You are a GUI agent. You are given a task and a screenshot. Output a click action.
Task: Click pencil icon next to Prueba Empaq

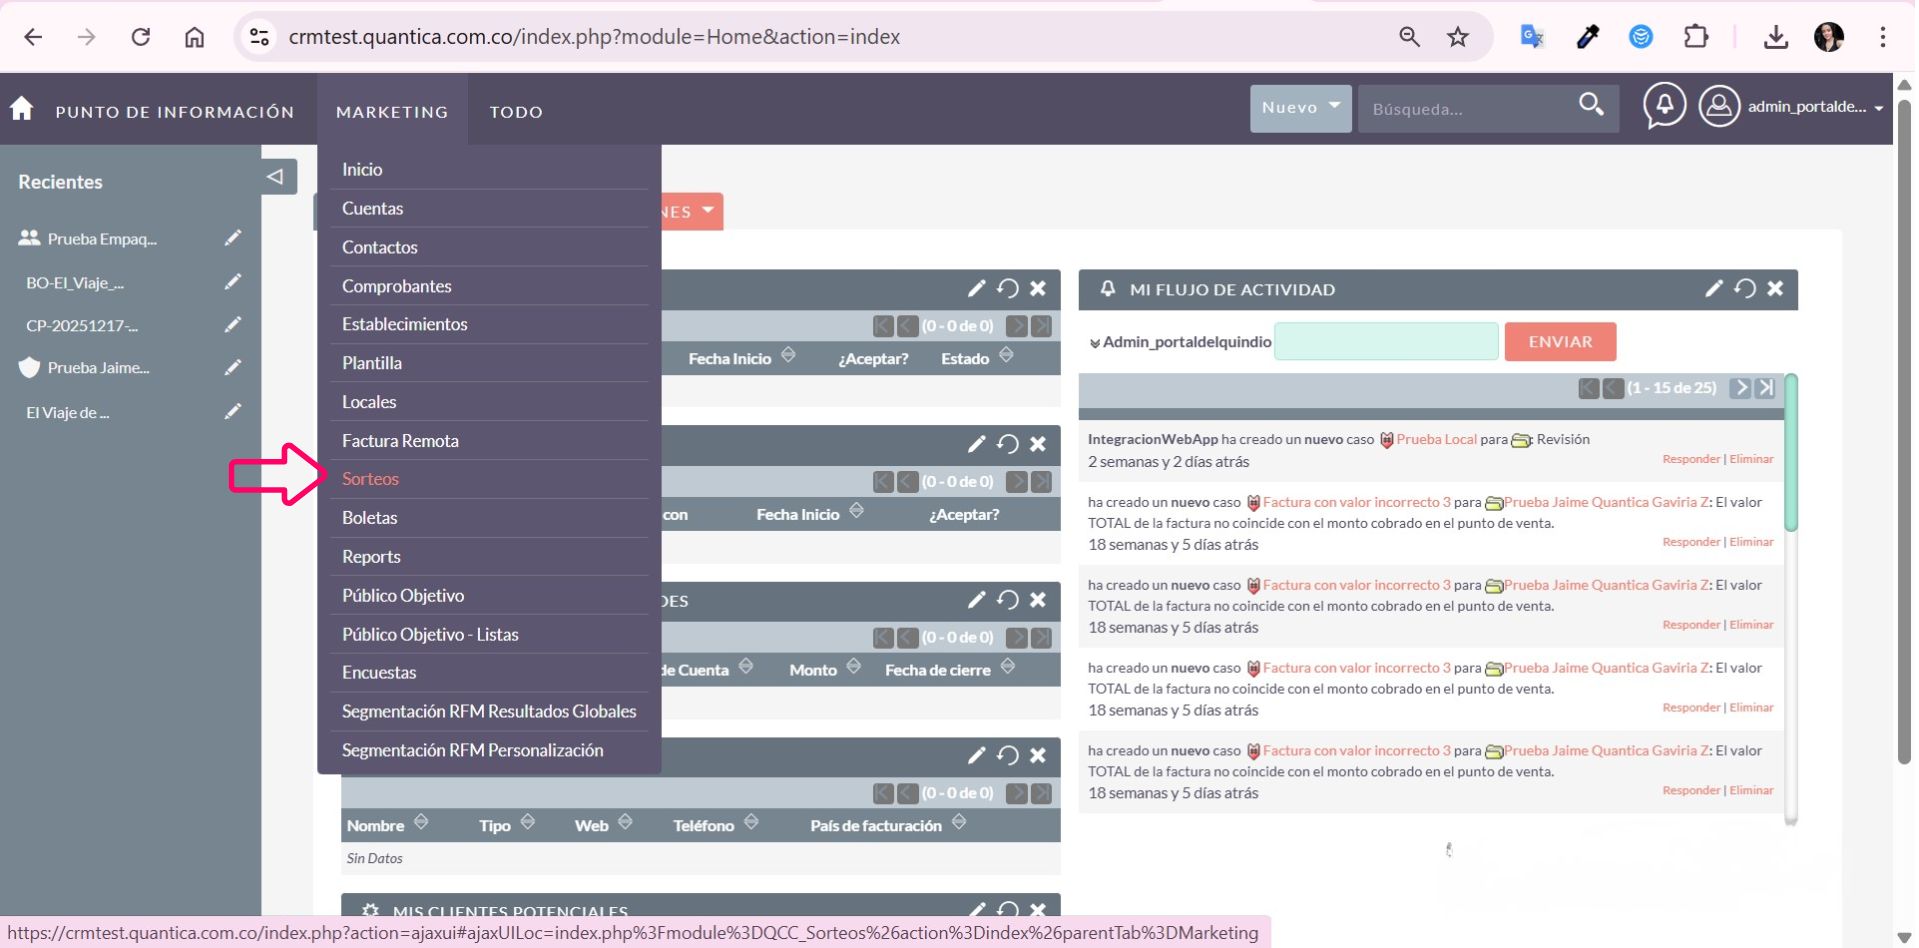click(233, 238)
